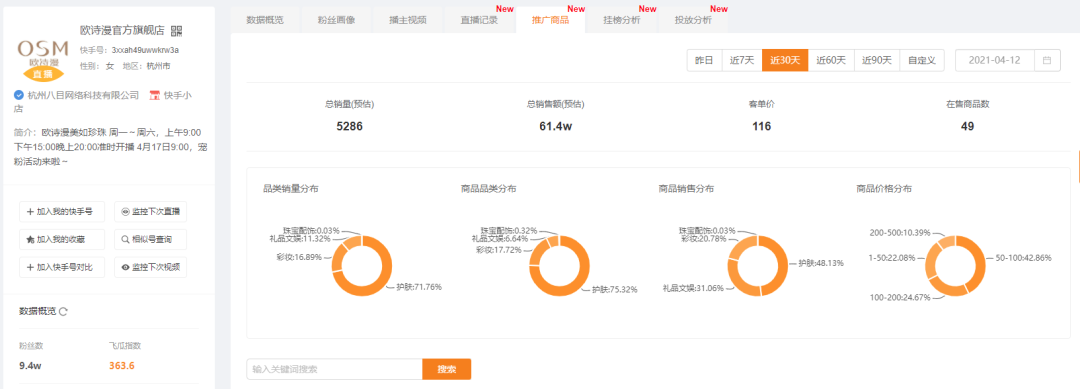Click the 飞瓜指数 value 363.6
This screenshot has width=1080, height=389.
[122, 366]
